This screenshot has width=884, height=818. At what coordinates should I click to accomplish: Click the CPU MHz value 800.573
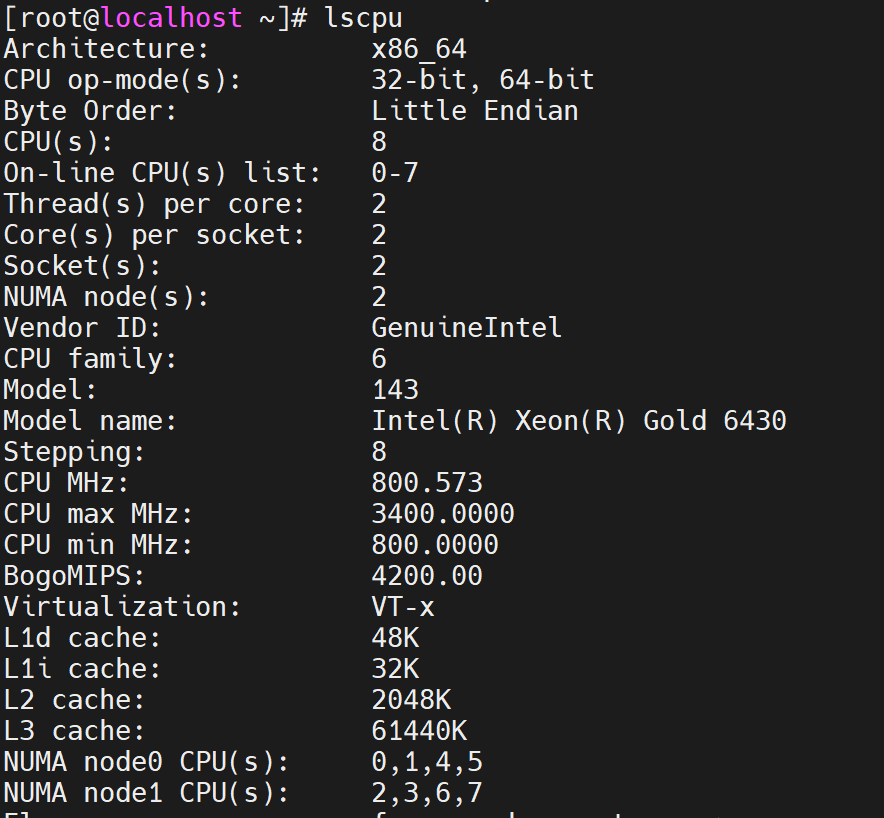[x=427, y=483]
